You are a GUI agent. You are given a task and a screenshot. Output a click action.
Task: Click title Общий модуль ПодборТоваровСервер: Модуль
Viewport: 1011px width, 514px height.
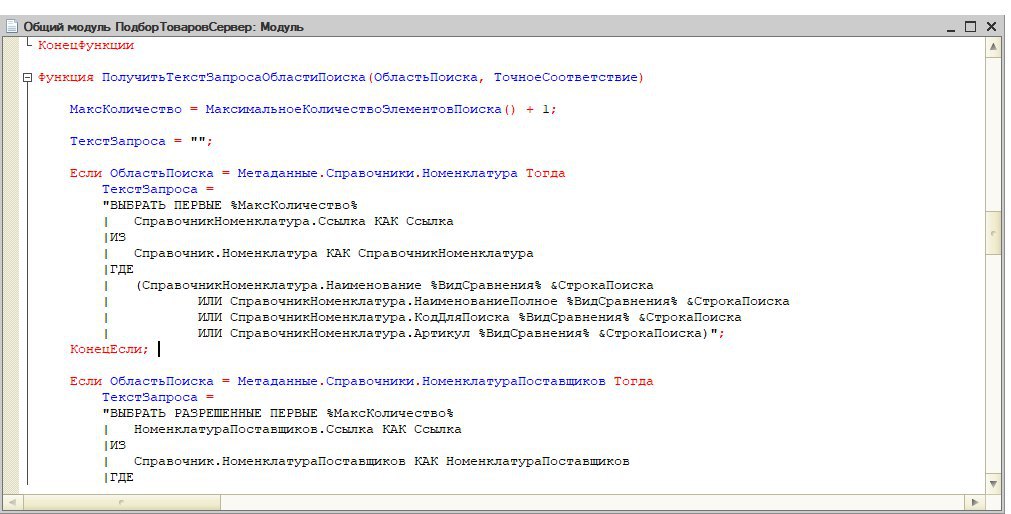click(164, 27)
